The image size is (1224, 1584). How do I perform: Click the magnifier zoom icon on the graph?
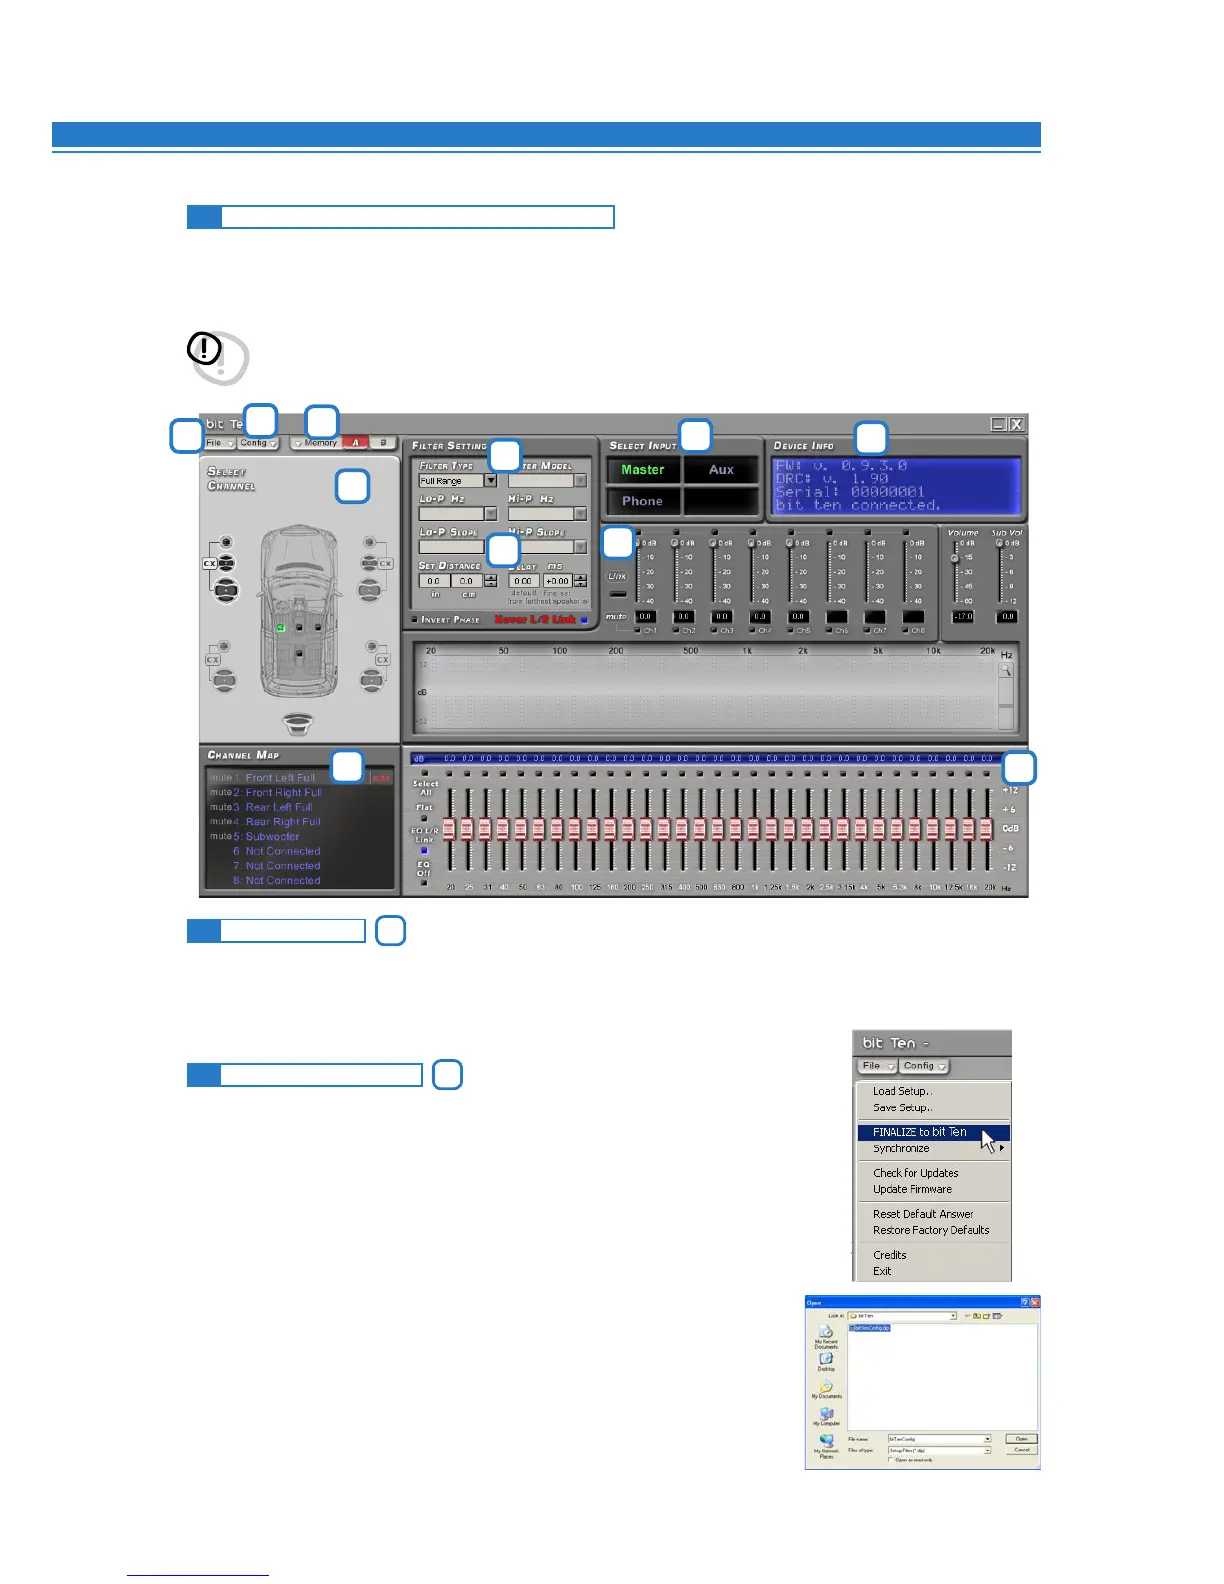(x=1005, y=671)
